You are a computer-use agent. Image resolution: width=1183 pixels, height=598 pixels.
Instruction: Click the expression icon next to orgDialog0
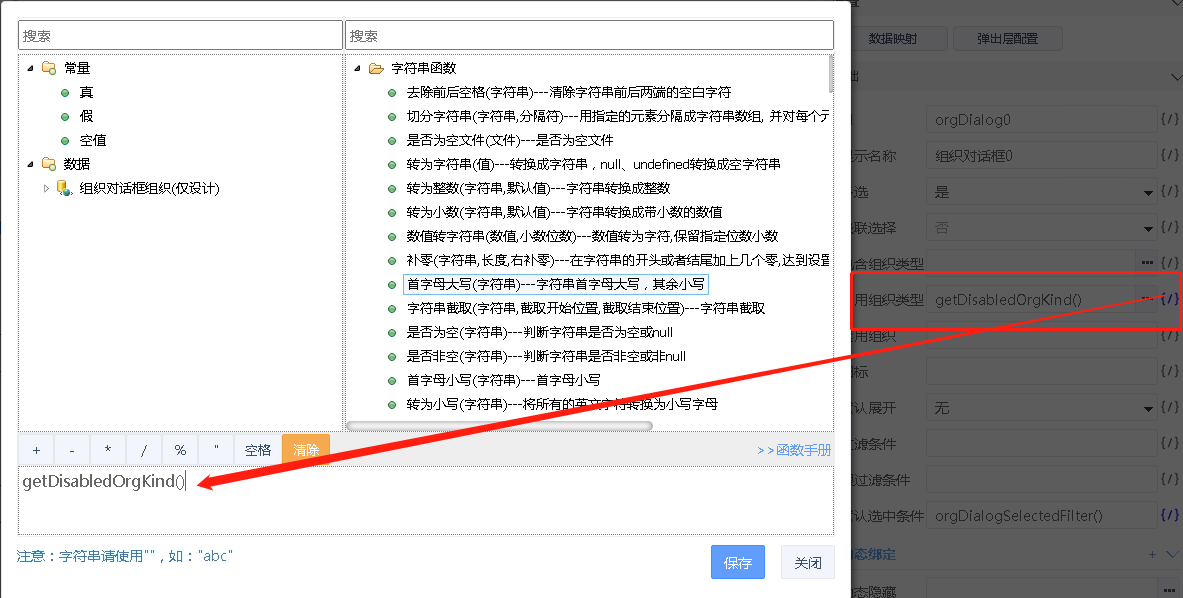point(1169,120)
